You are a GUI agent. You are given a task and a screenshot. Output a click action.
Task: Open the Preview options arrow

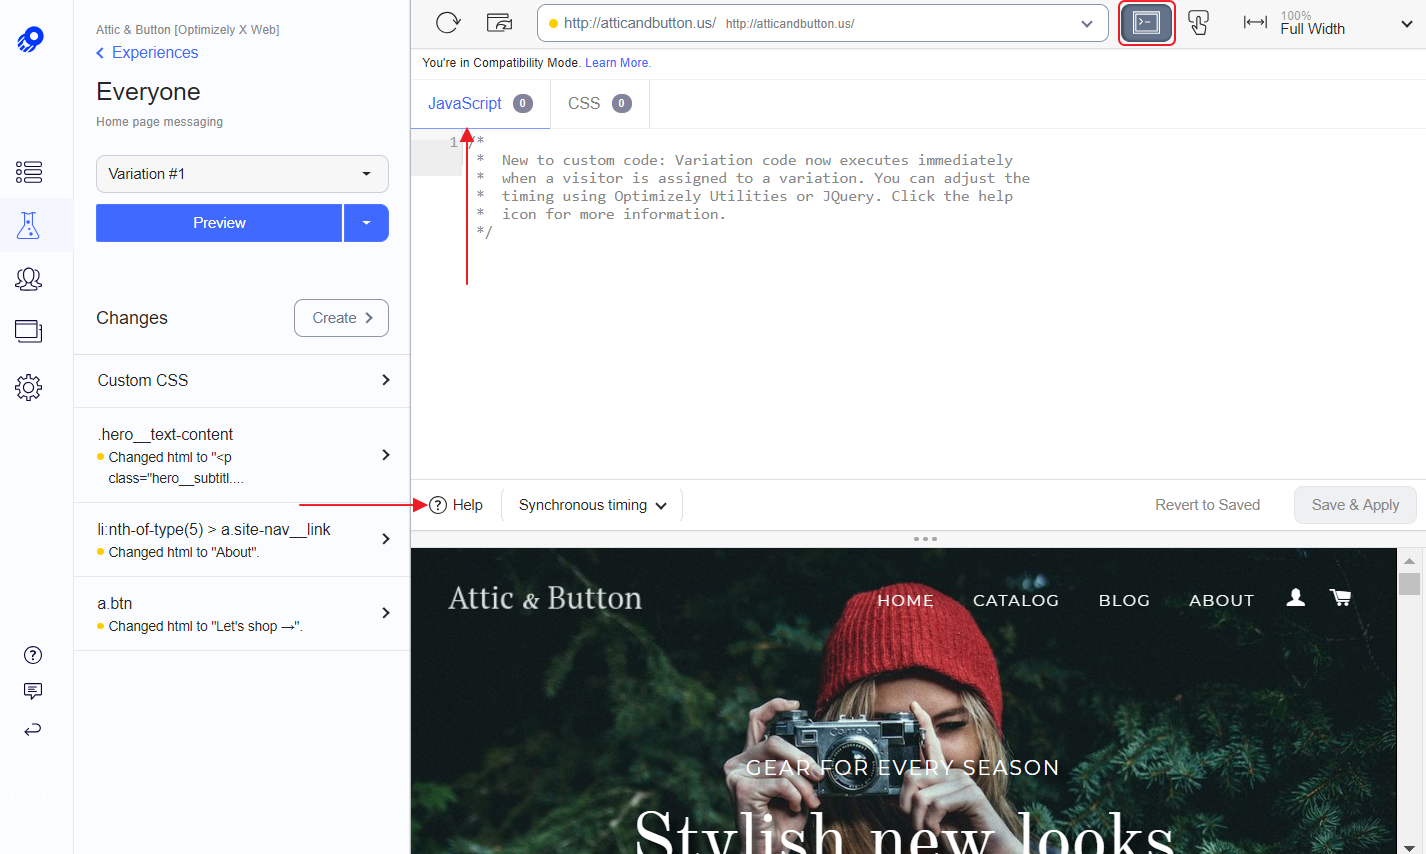pyautogui.click(x=366, y=223)
